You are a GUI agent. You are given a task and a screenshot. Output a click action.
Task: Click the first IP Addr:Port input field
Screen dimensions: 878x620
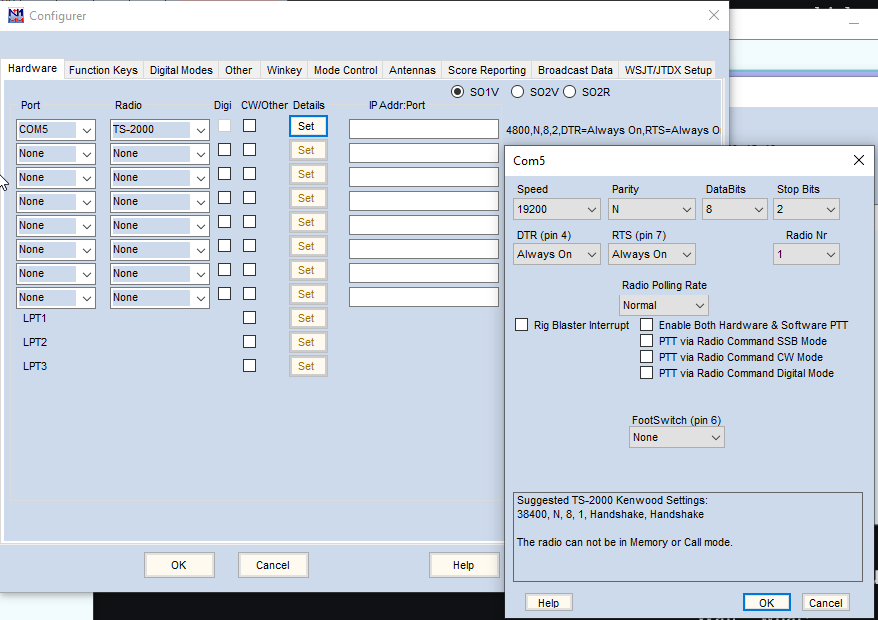tap(423, 129)
